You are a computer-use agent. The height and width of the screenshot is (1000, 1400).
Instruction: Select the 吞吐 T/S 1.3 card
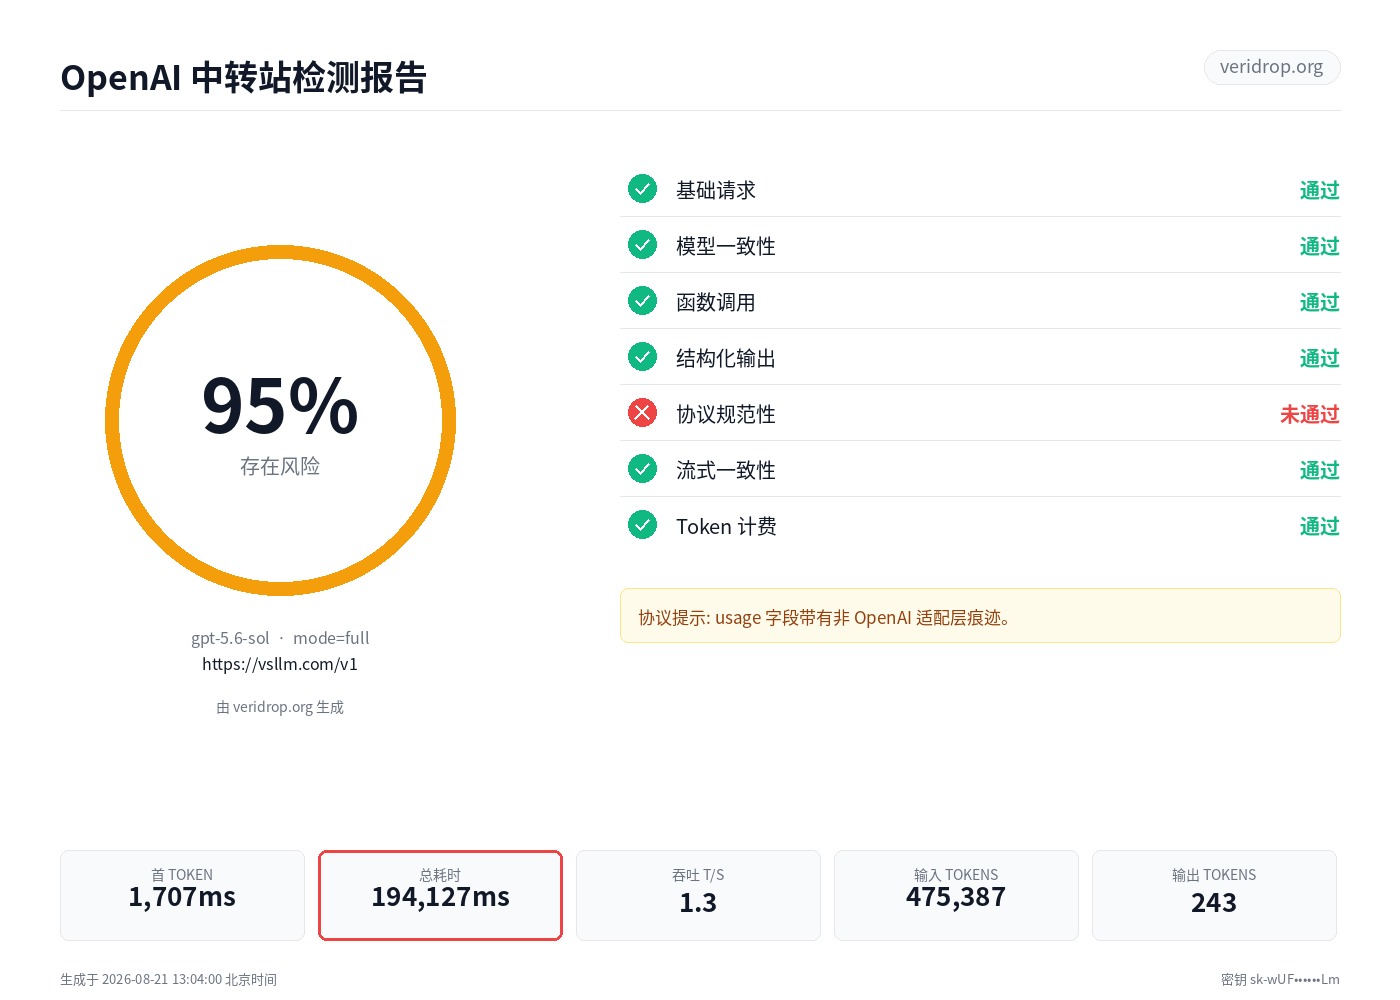coord(698,895)
